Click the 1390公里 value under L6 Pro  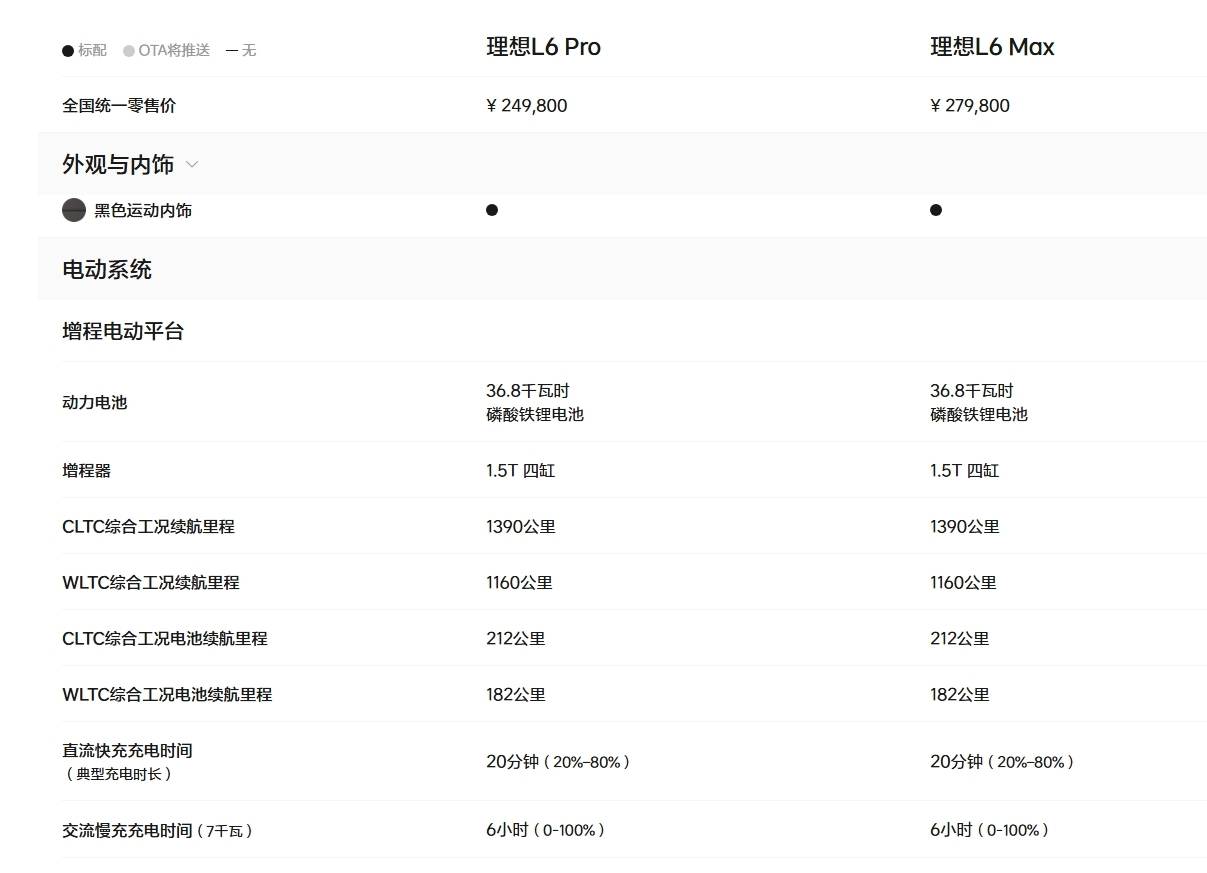521,527
